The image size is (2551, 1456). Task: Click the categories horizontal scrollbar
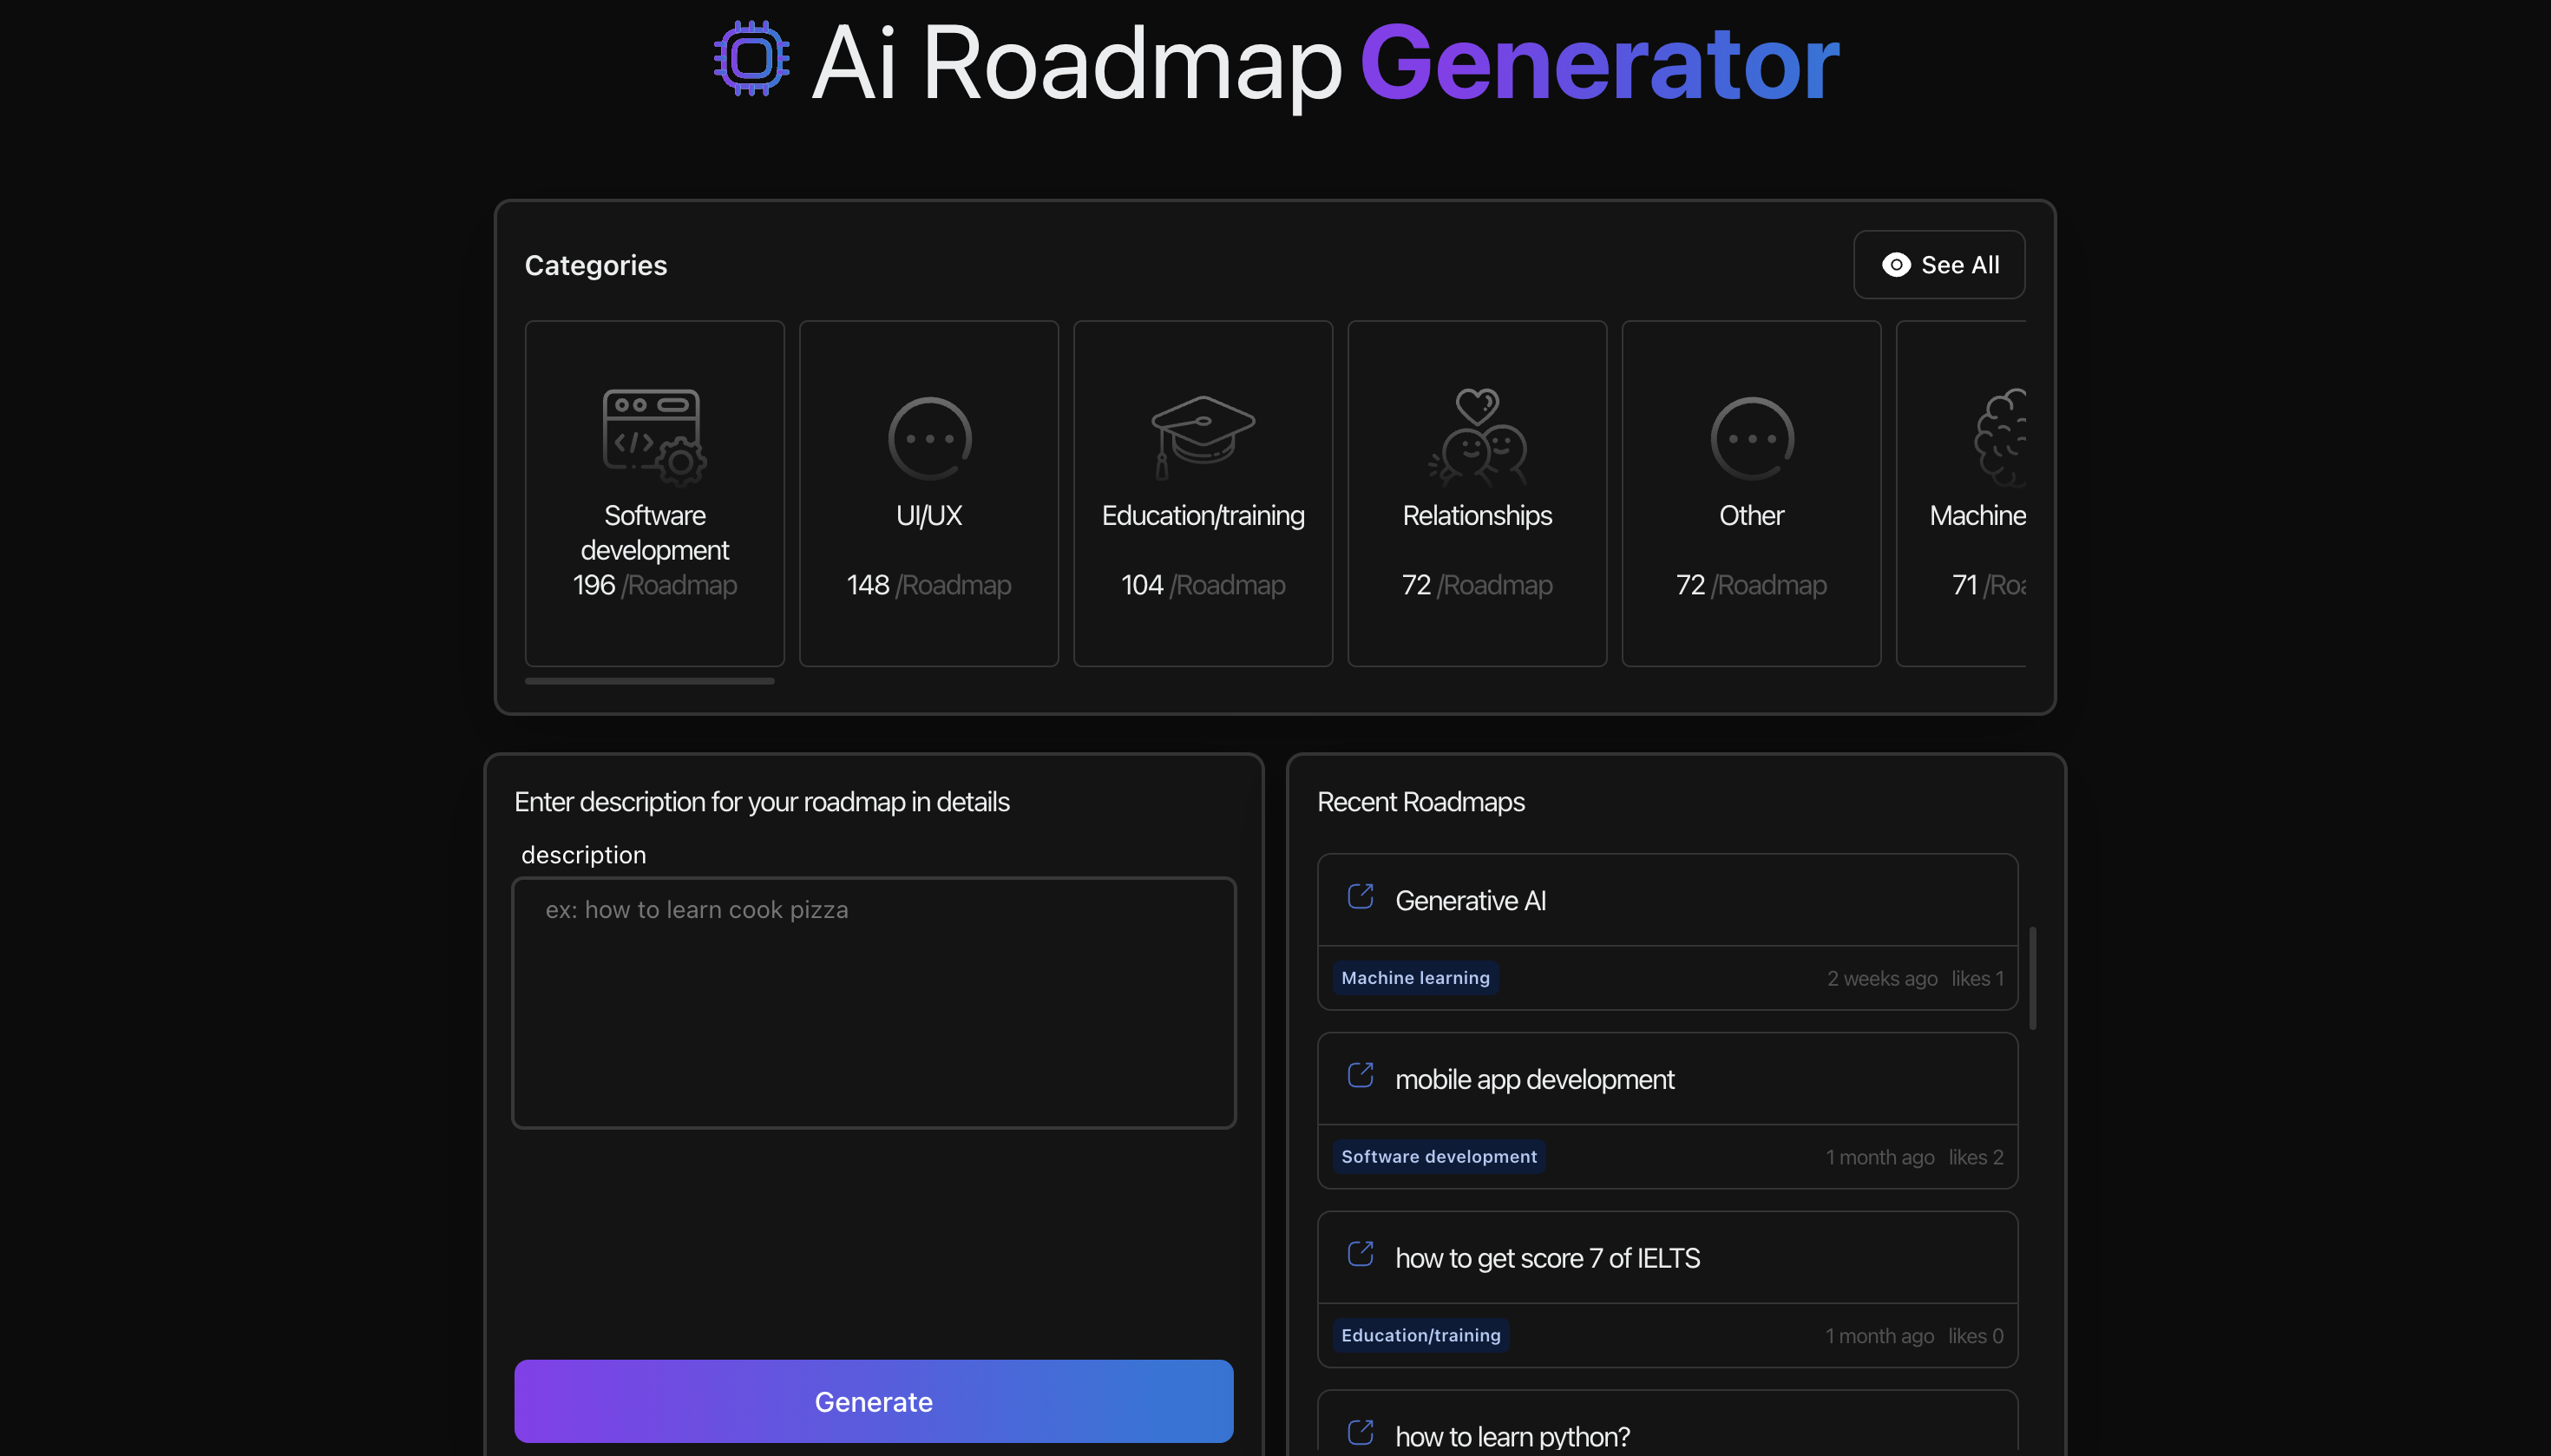(649, 681)
